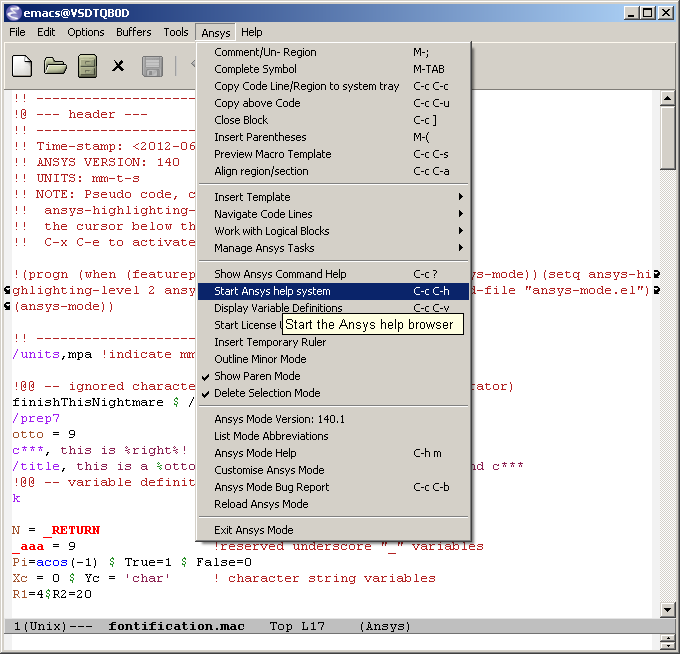Click the Open file folder icon
This screenshot has height=654, width=680.
[55, 66]
